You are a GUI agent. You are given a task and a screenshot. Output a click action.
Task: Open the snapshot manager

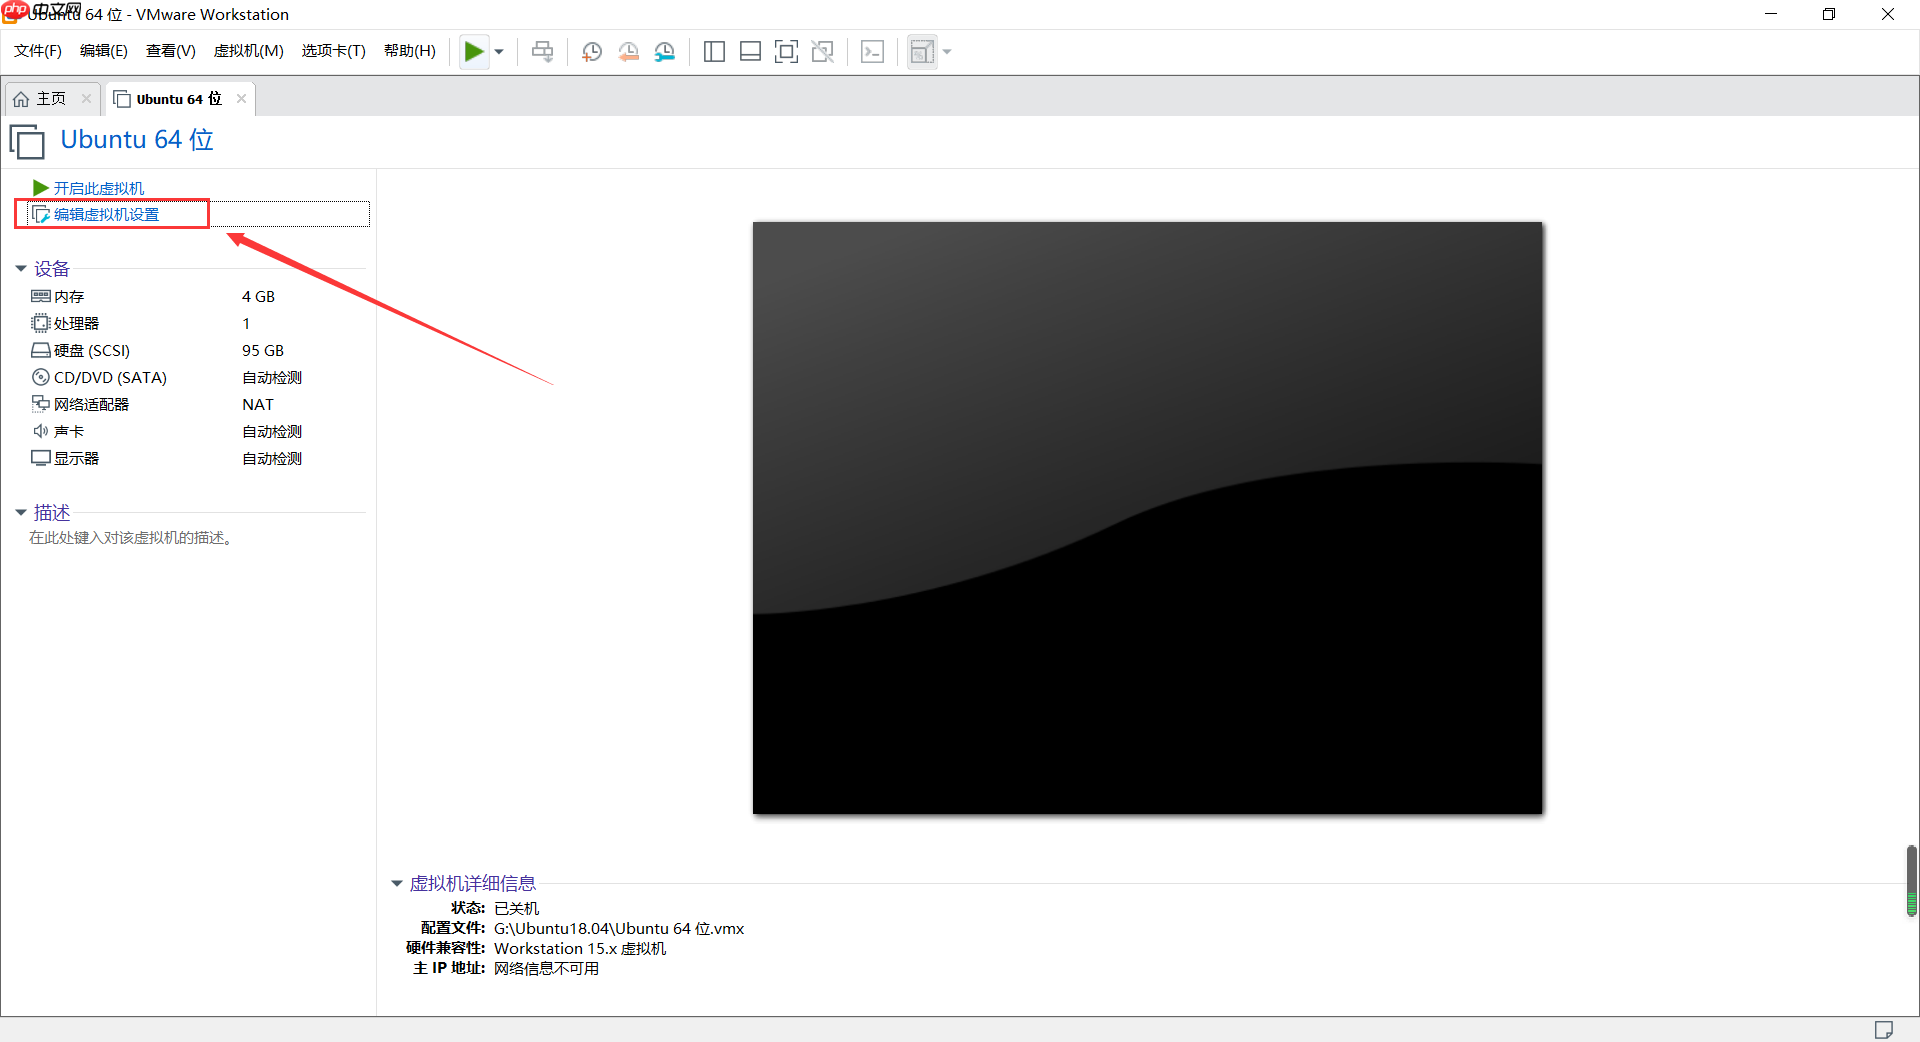(665, 51)
